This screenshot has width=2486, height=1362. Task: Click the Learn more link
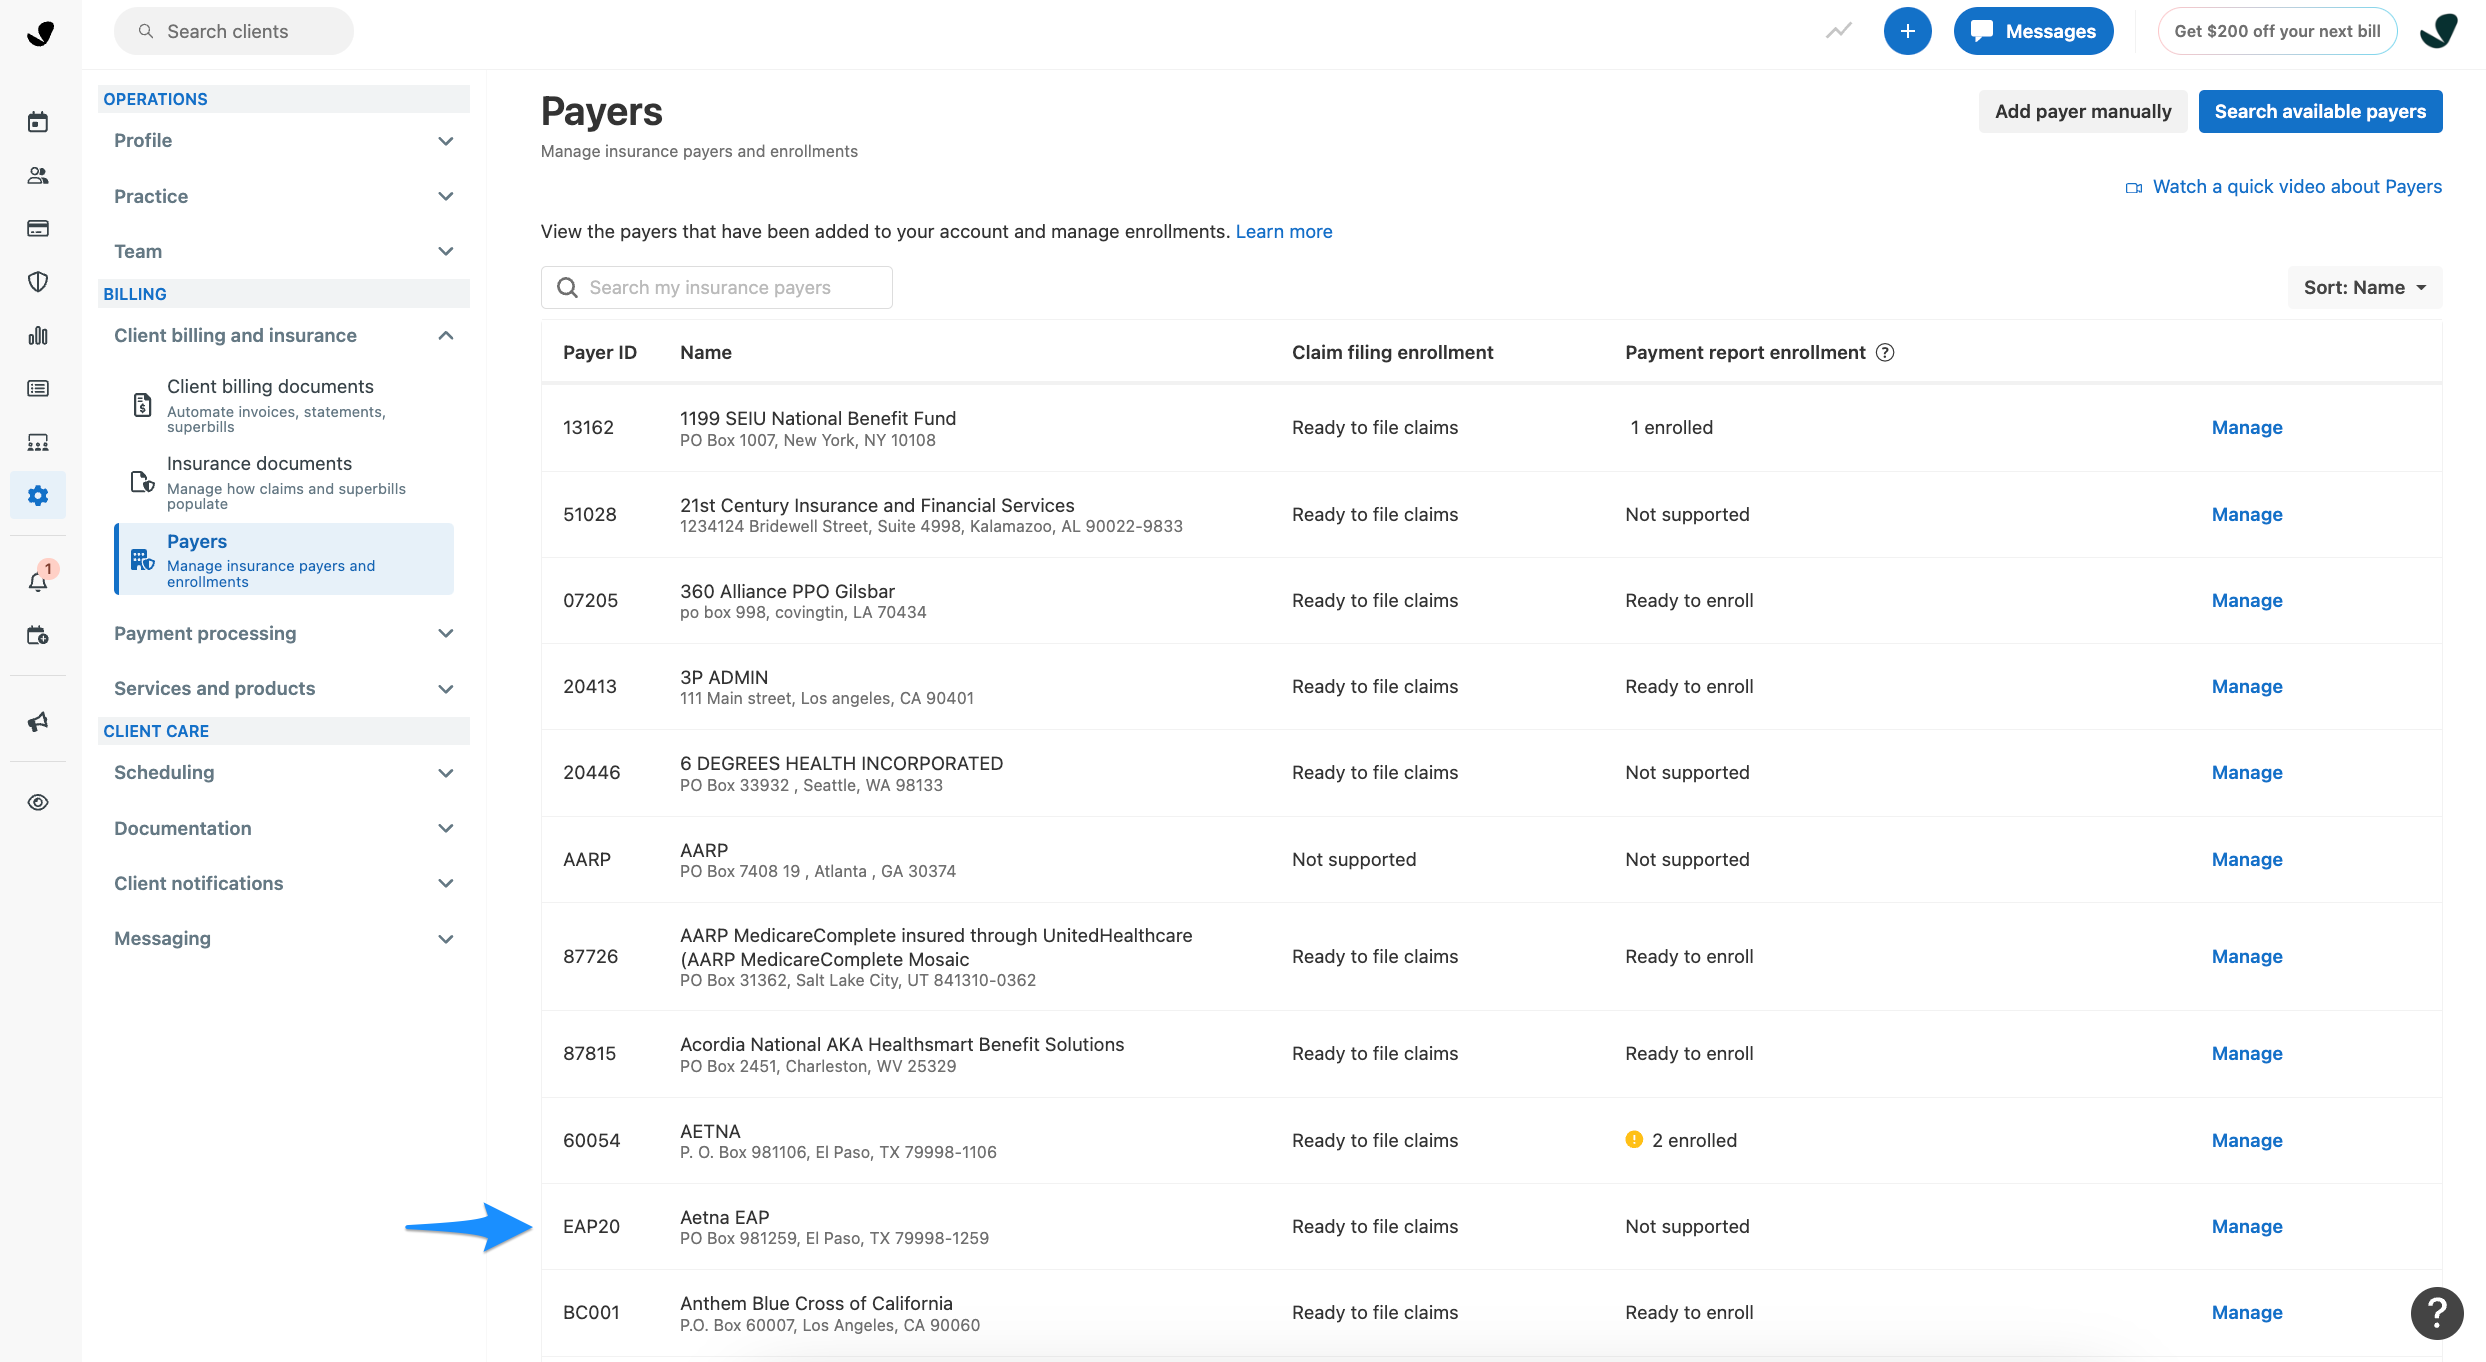point(1284,232)
